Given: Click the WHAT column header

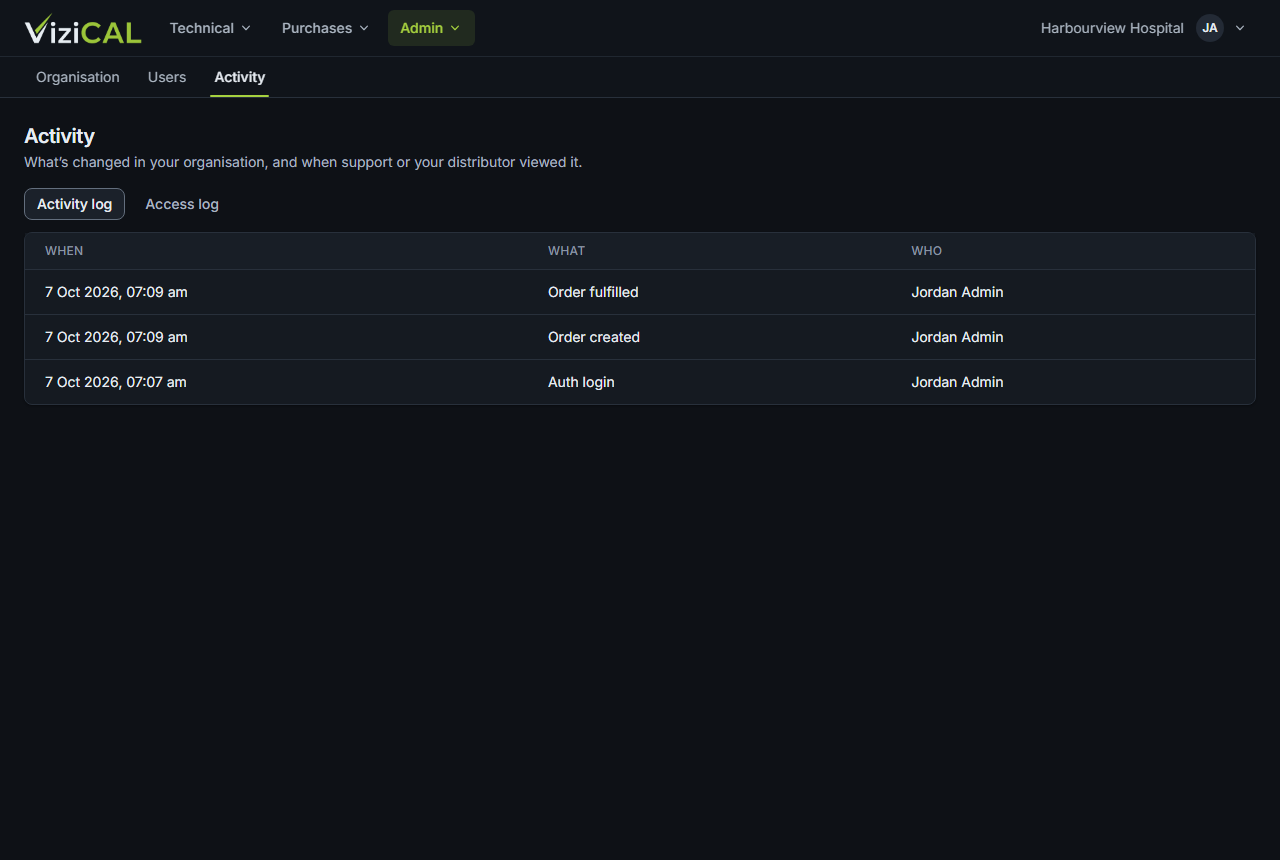Looking at the screenshot, I should click(567, 251).
